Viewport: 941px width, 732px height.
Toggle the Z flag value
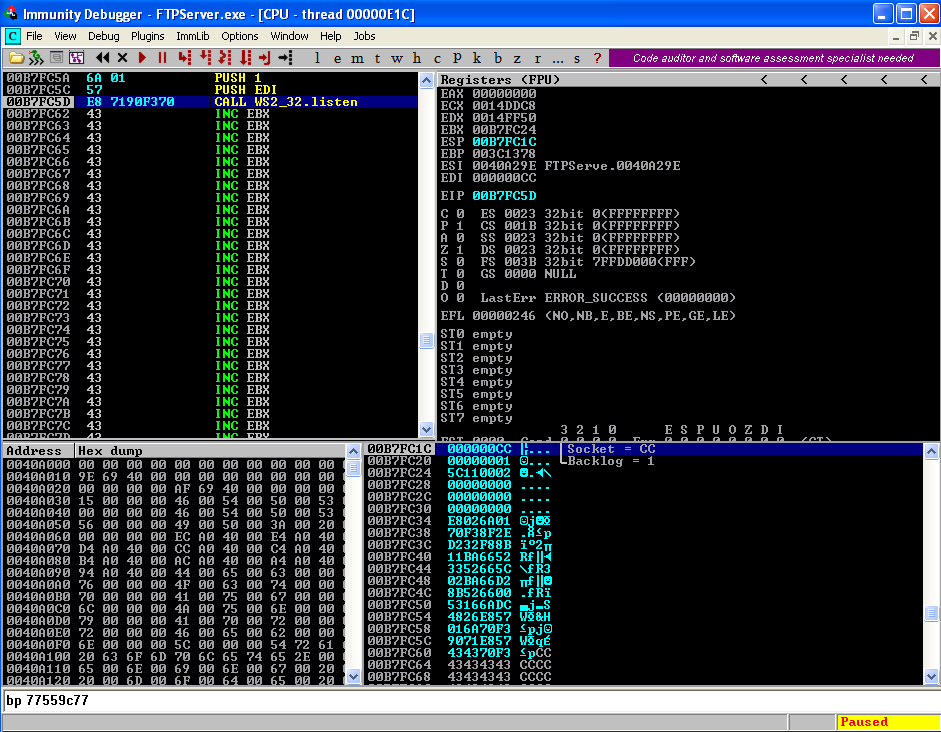[460, 250]
